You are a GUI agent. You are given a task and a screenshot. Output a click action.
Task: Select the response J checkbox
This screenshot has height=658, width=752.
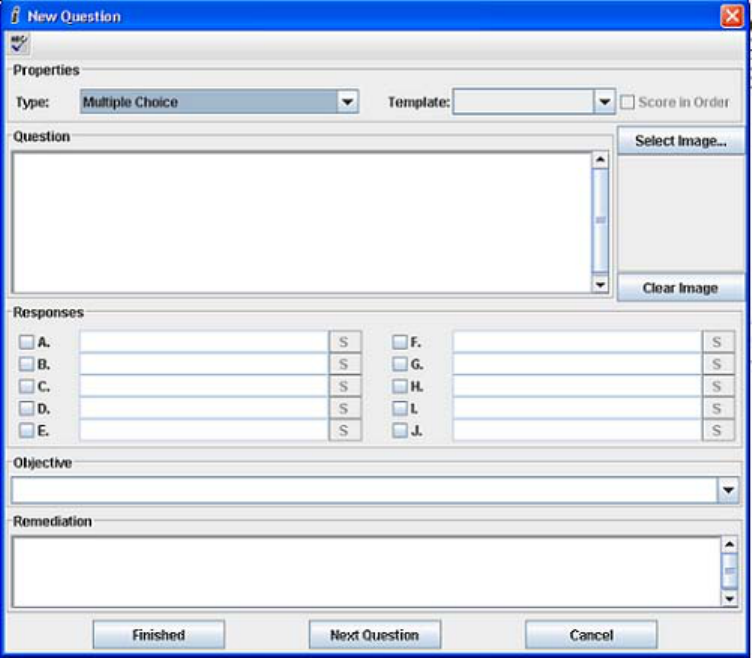coord(400,430)
